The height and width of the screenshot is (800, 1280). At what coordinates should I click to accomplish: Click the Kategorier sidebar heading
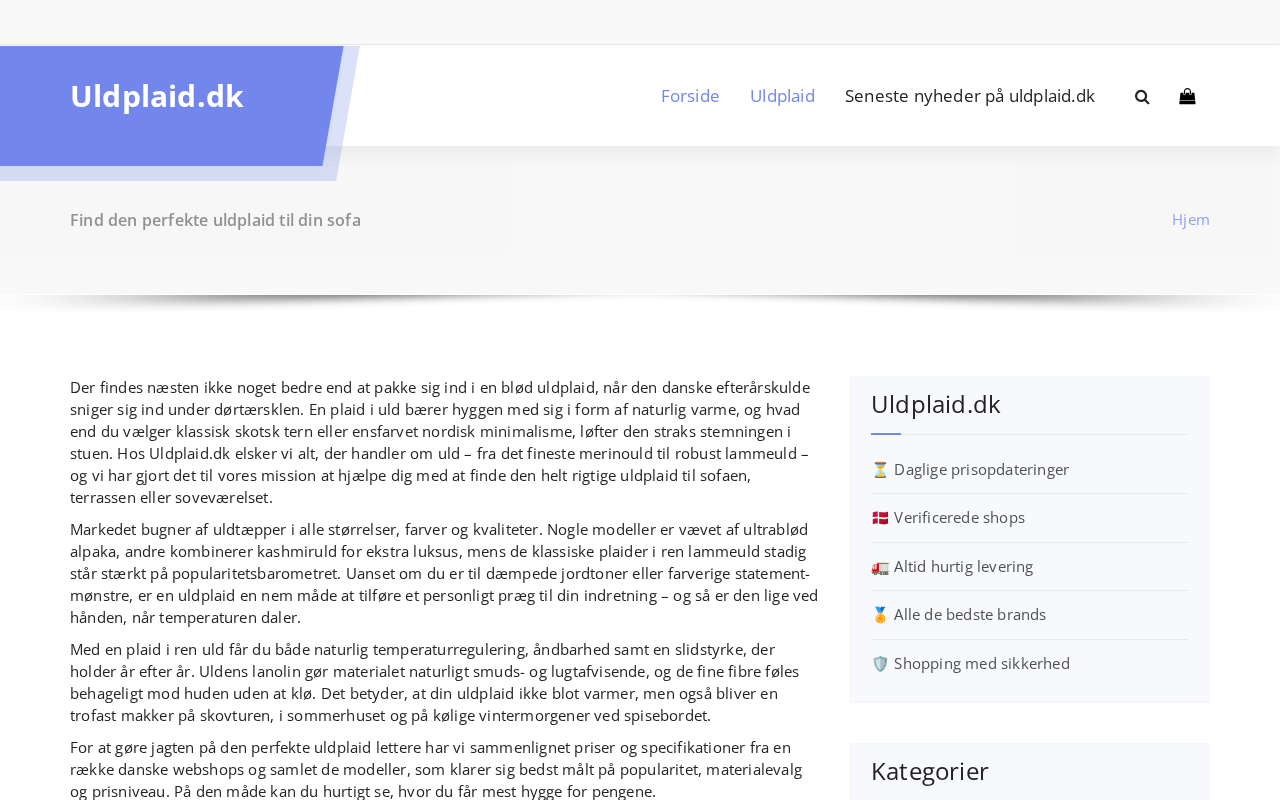(x=930, y=771)
